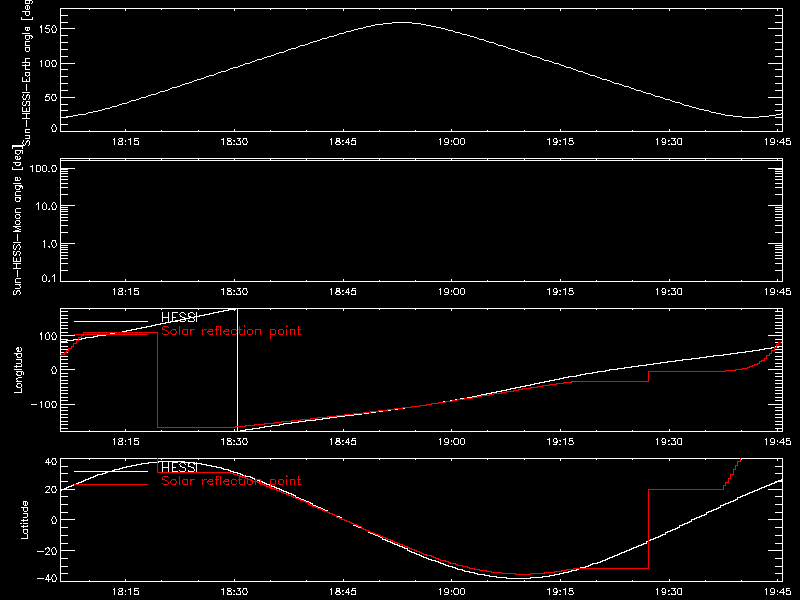Click 19:00 time label under Moon angle plot

[452, 291]
